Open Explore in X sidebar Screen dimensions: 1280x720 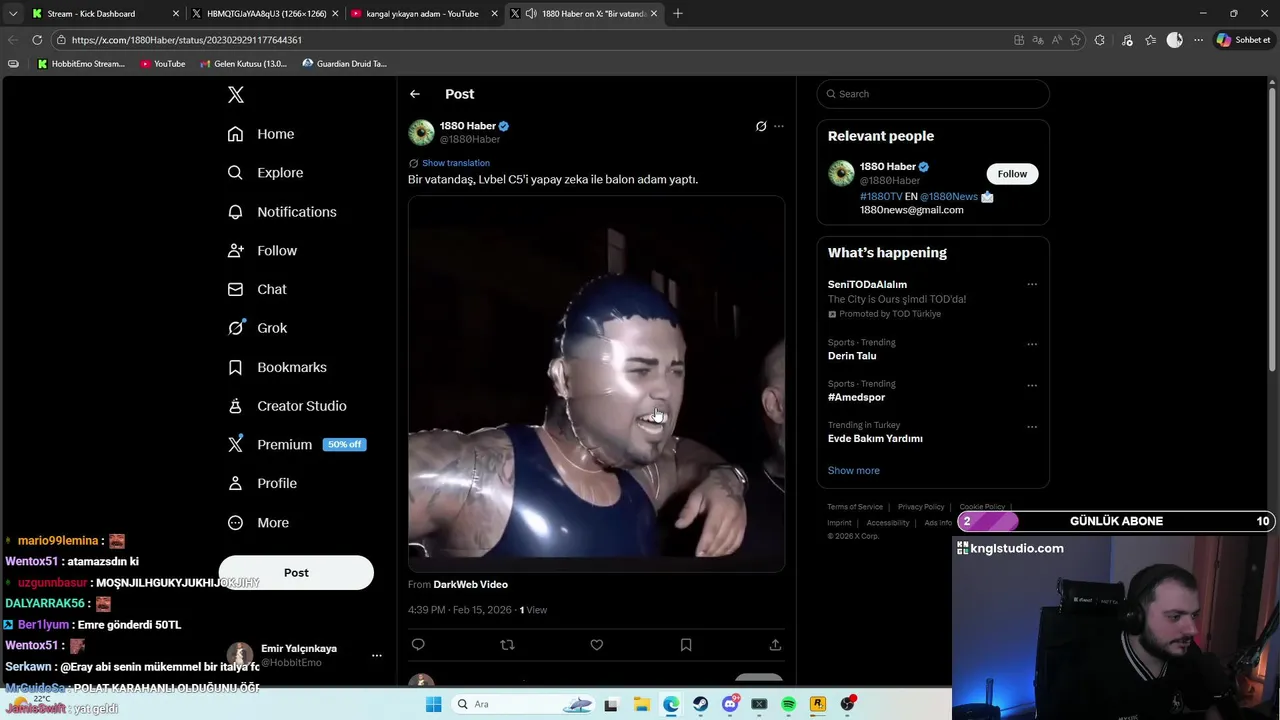(x=265, y=173)
